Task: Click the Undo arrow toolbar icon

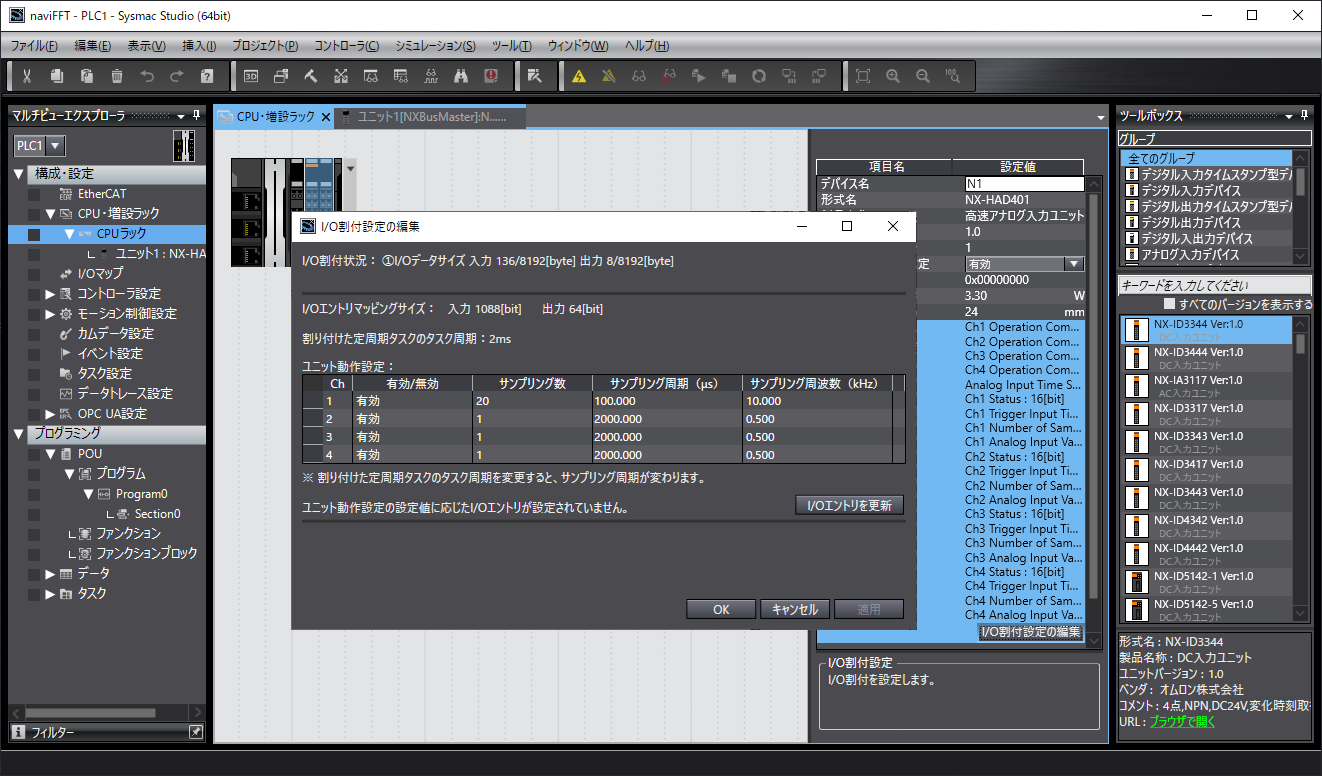Action: pyautogui.click(x=147, y=76)
